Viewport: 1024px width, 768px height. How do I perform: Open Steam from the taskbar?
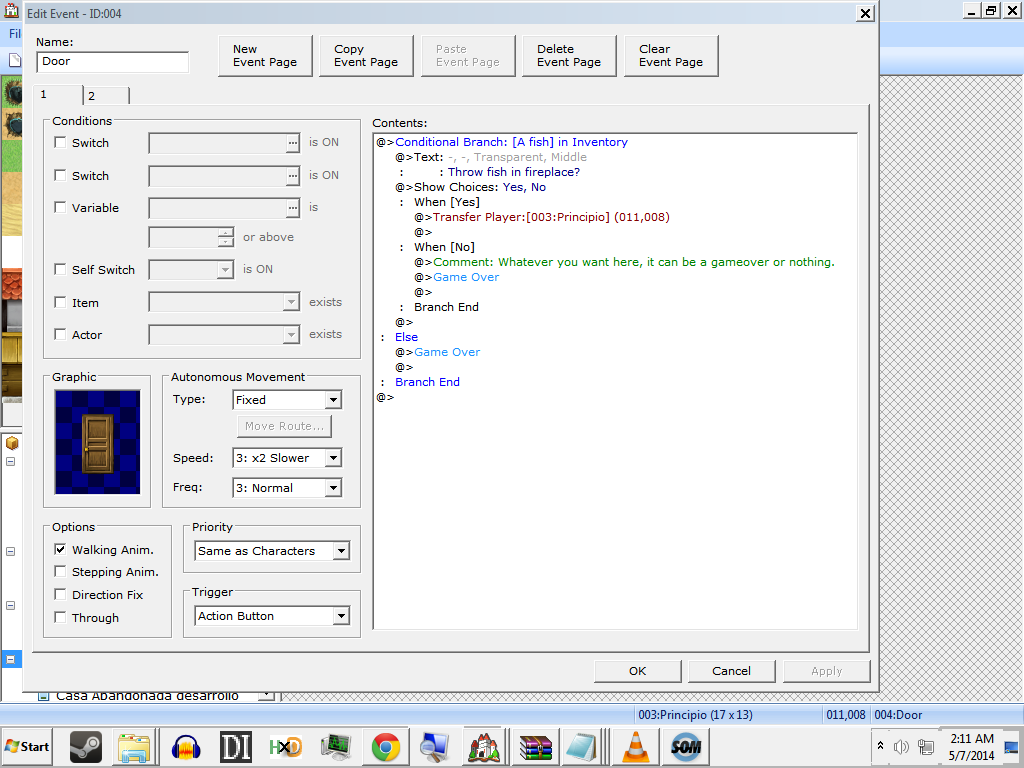85,746
